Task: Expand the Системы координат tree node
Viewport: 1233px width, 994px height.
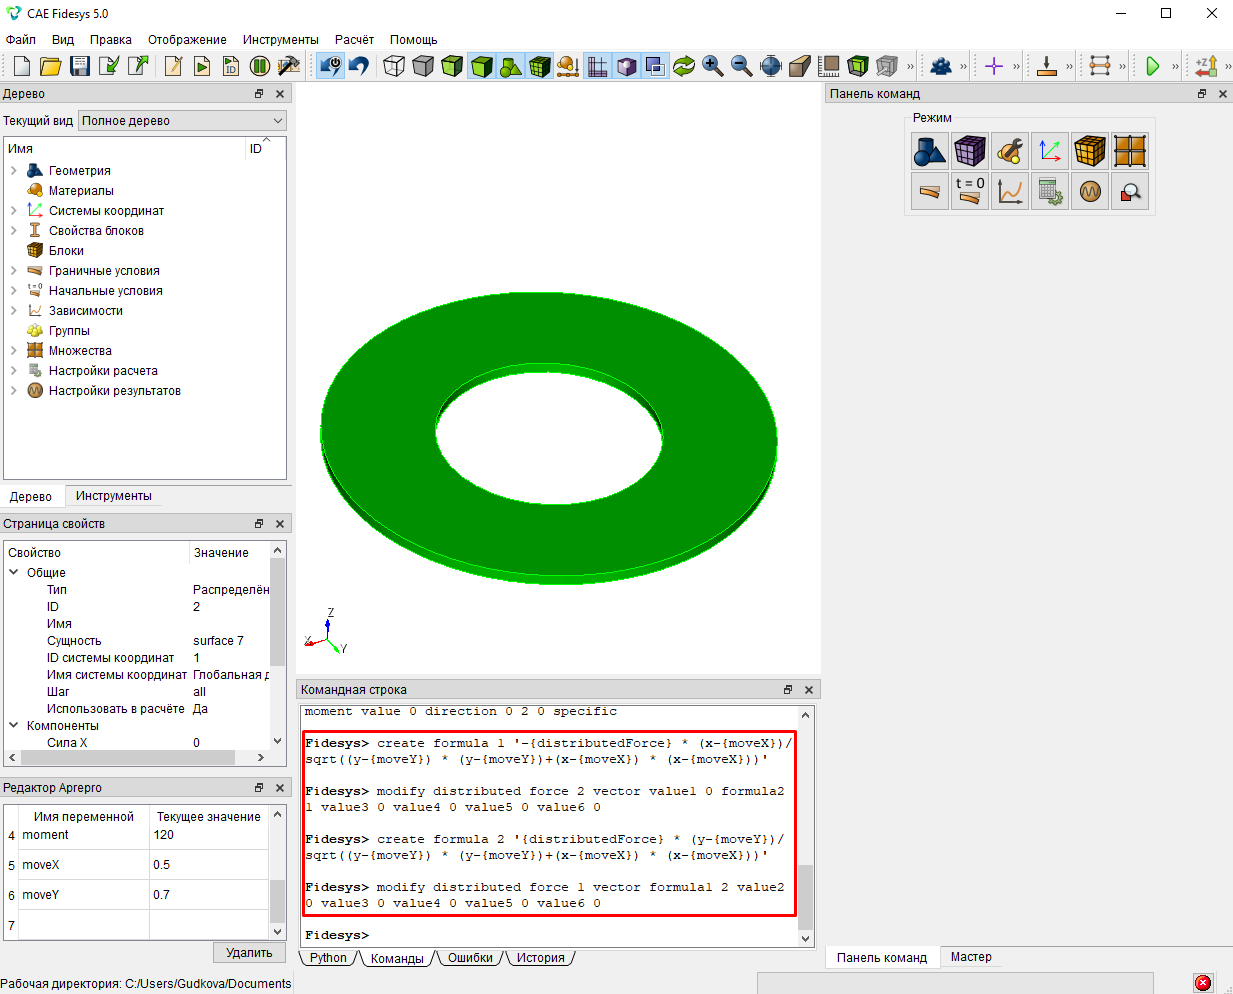Action: tap(13, 211)
